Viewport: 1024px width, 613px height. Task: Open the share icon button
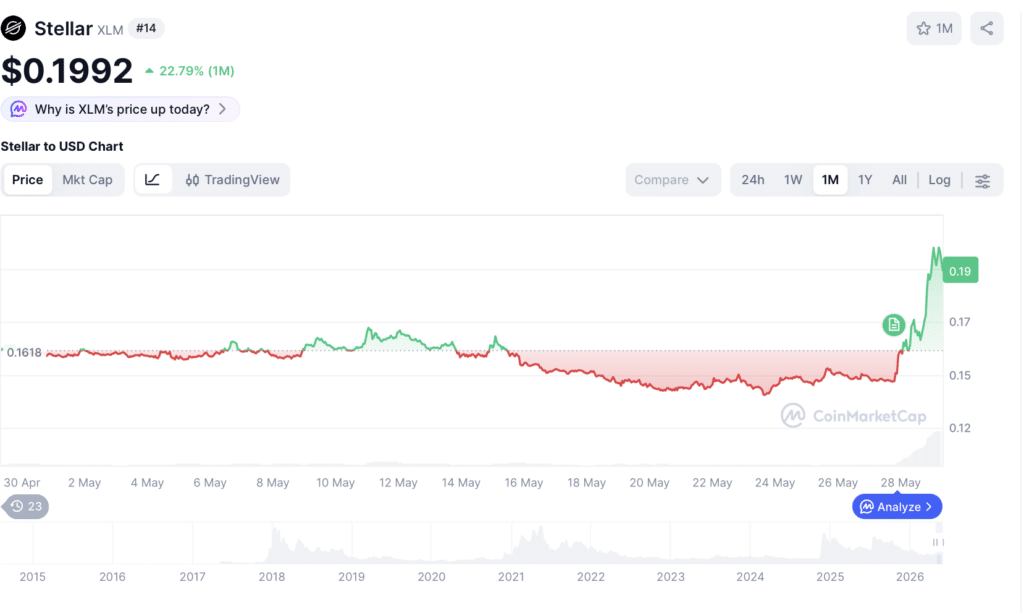pyautogui.click(x=987, y=28)
